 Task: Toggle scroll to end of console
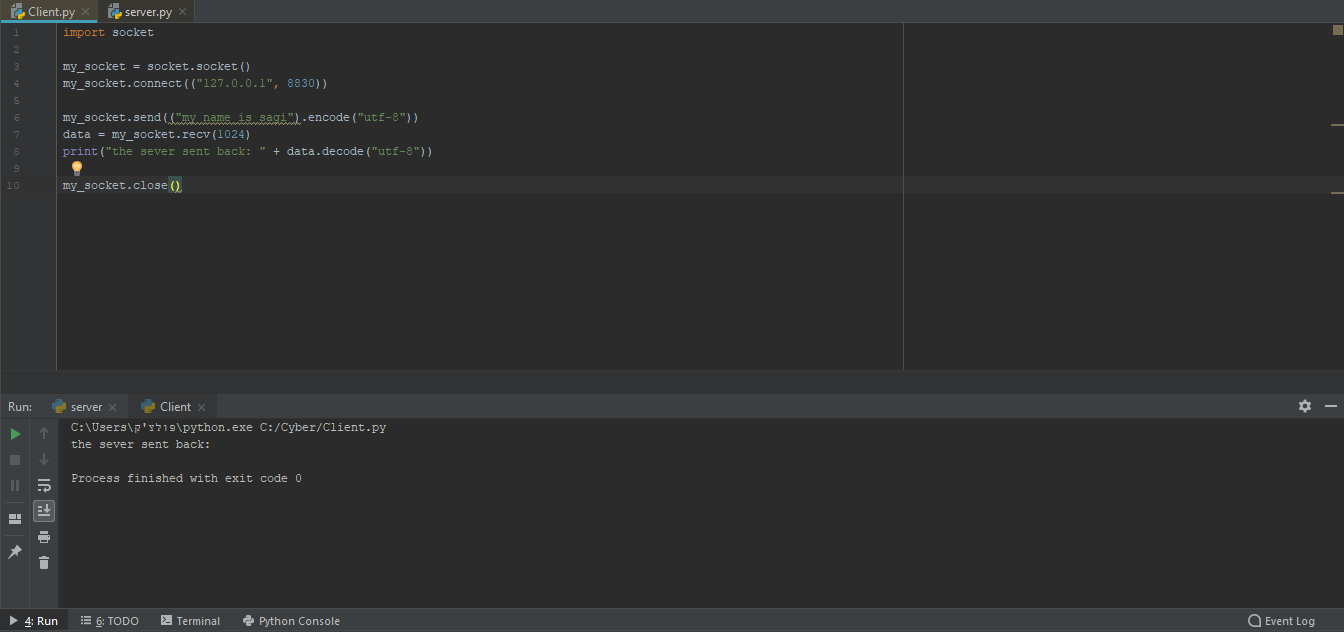pos(44,511)
